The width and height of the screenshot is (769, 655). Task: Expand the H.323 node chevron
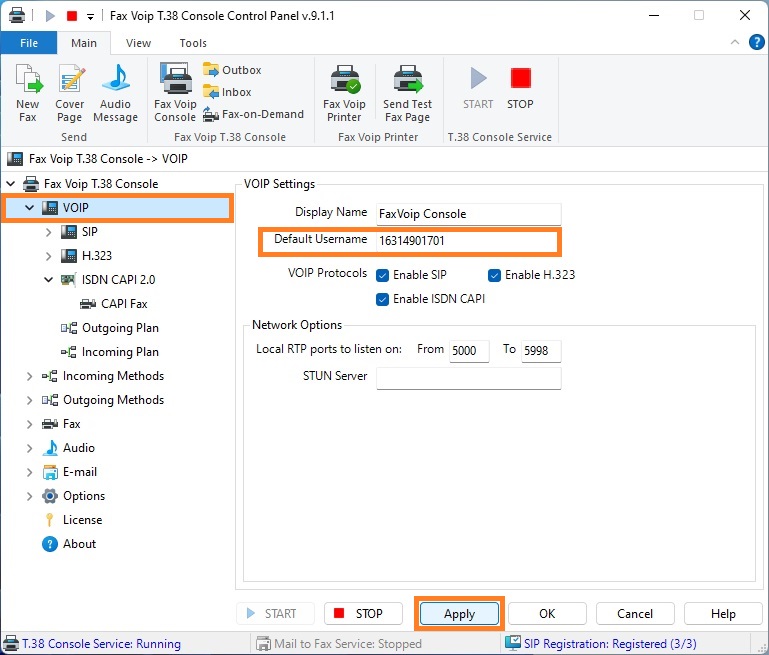(x=48, y=256)
